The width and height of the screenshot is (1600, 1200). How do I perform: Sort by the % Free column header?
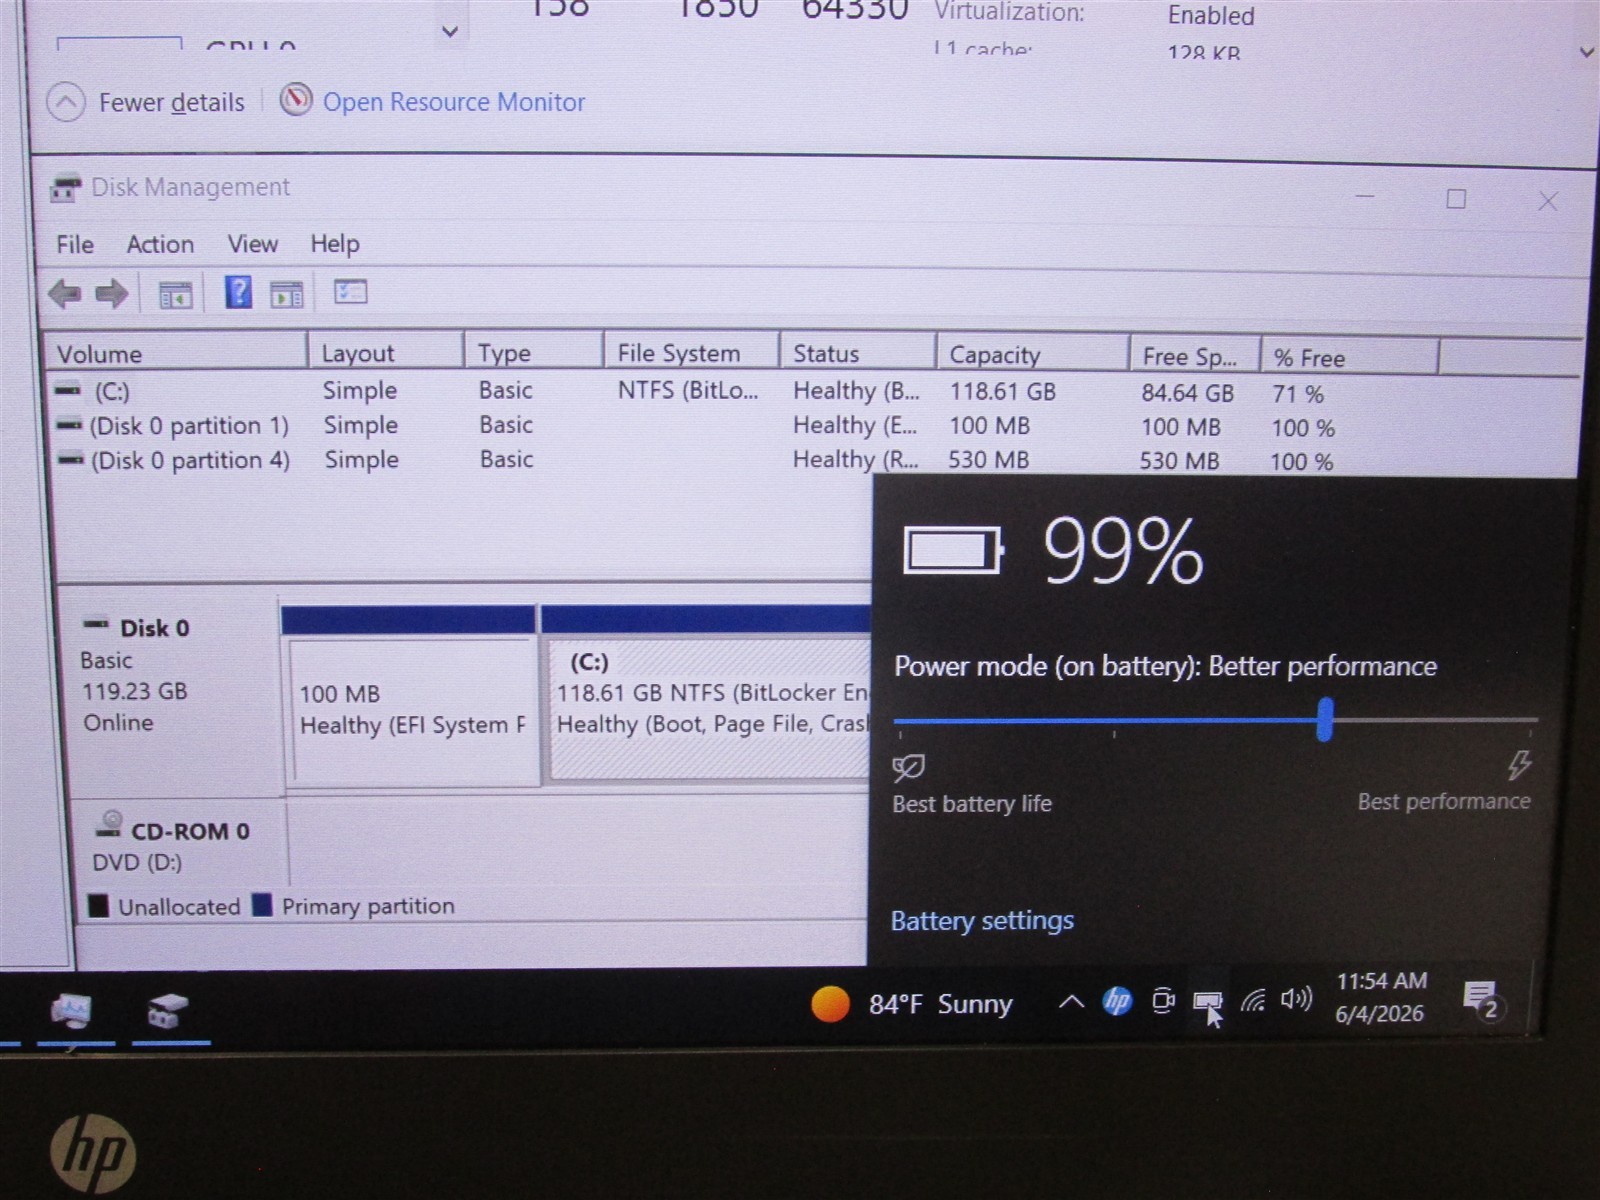(x=1350, y=358)
